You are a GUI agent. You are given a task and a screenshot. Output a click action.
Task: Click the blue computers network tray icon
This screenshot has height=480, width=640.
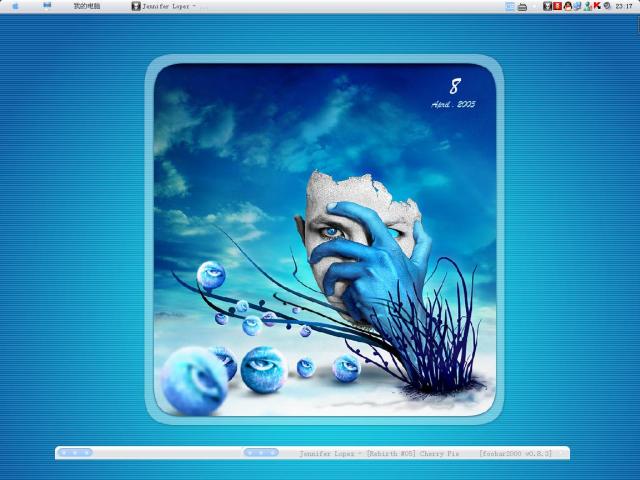[577, 6]
